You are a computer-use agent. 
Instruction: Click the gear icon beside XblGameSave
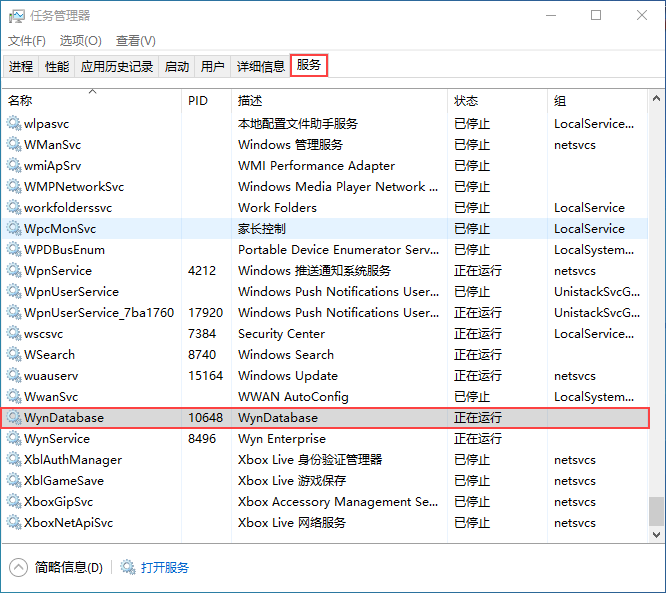click(14, 480)
